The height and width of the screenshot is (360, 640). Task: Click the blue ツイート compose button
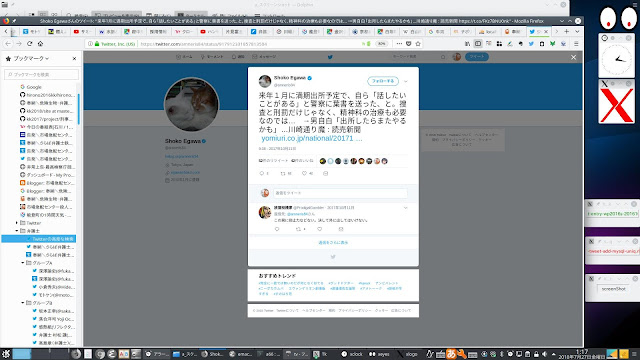pos(477,57)
